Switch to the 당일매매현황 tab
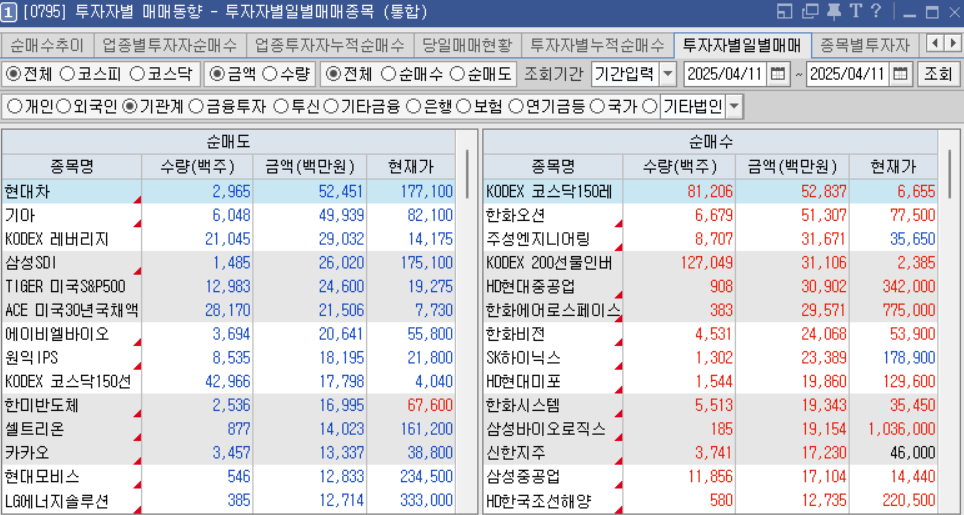Screen dimensions: 964x515 (x=467, y=45)
